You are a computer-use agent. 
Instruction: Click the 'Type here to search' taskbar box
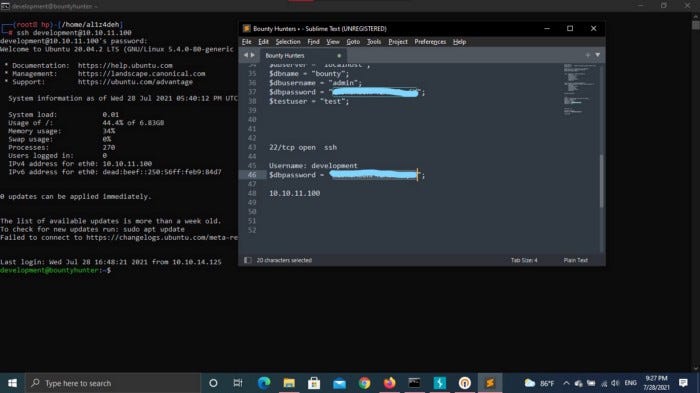pyautogui.click(x=112, y=383)
